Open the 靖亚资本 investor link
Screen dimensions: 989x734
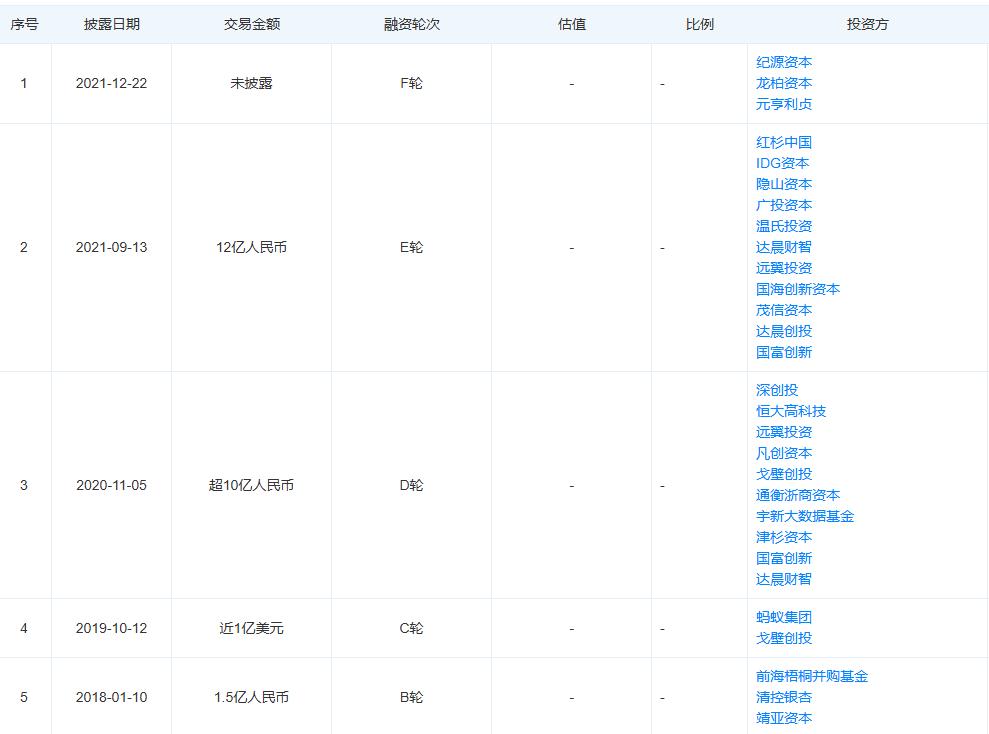tap(784, 718)
